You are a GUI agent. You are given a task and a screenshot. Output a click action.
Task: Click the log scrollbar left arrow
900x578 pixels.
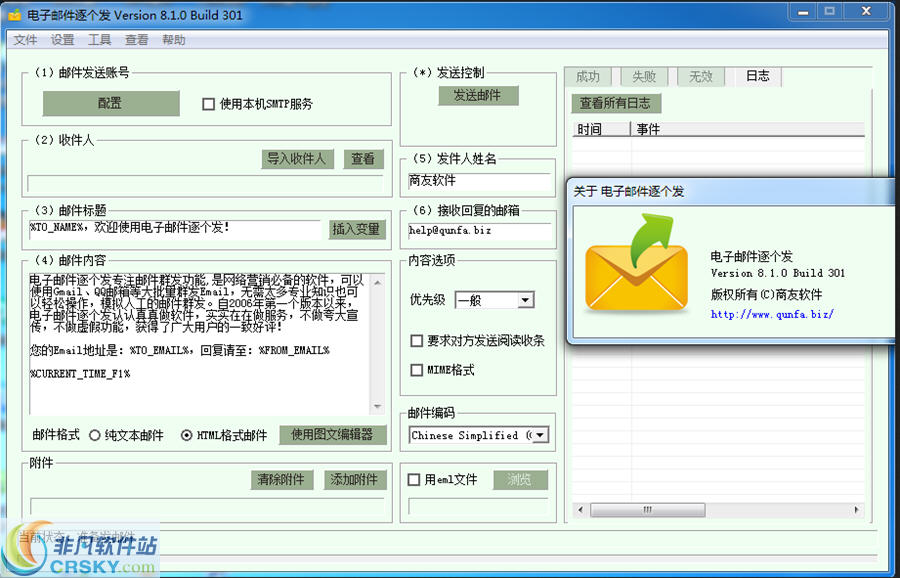click(x=580, y=510)
